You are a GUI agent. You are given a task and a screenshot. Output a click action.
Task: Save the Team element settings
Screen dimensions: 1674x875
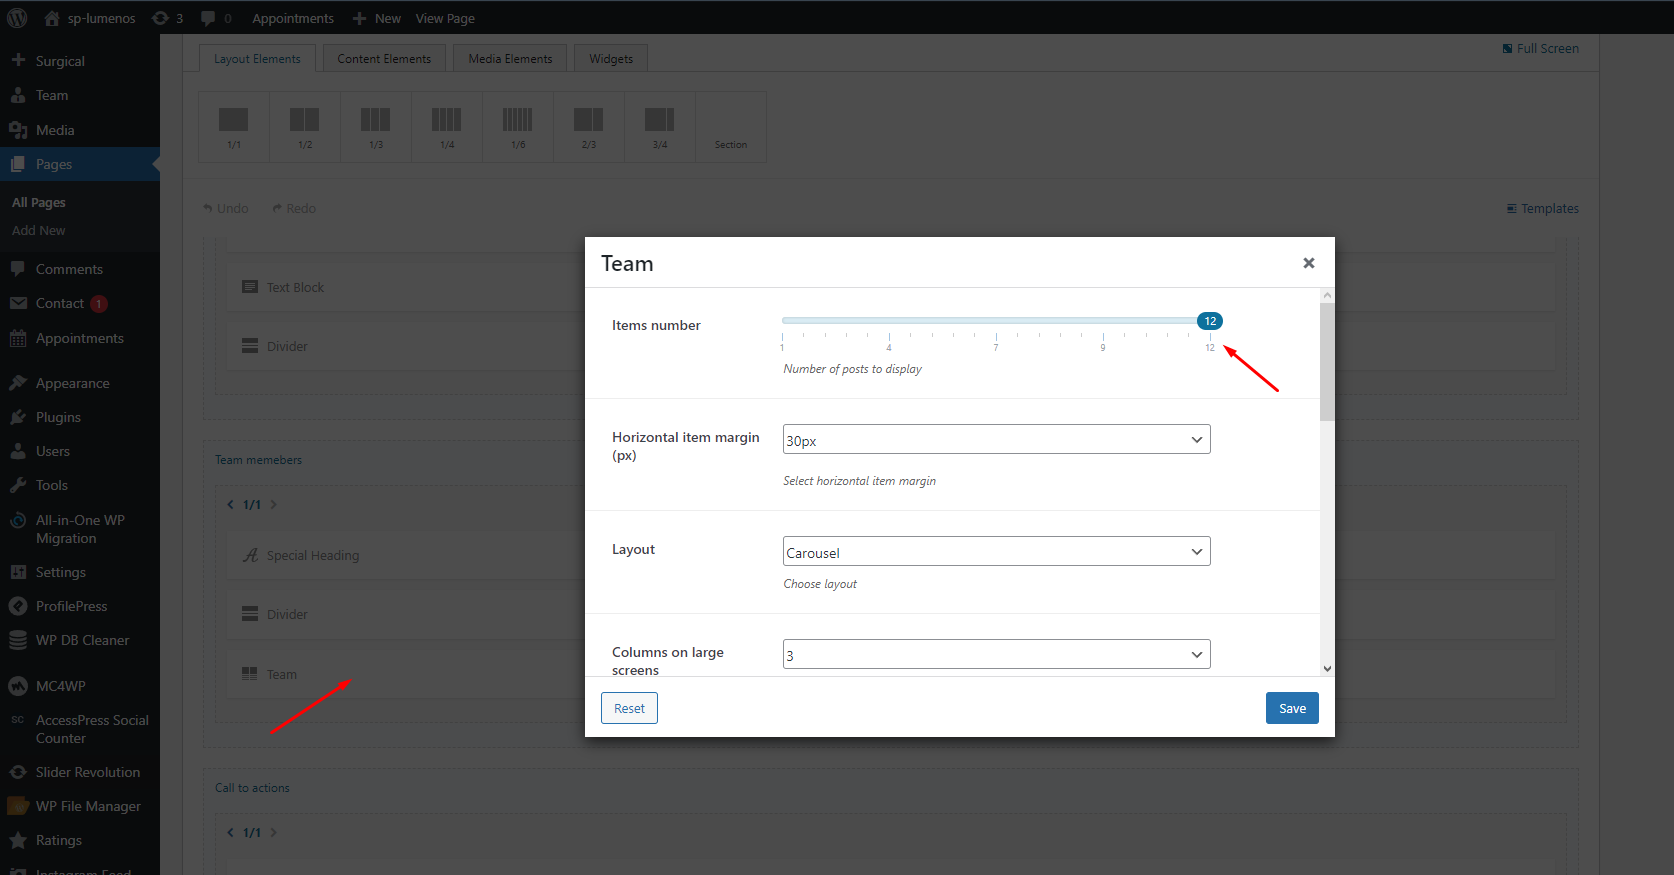[x=1292, y=708]
